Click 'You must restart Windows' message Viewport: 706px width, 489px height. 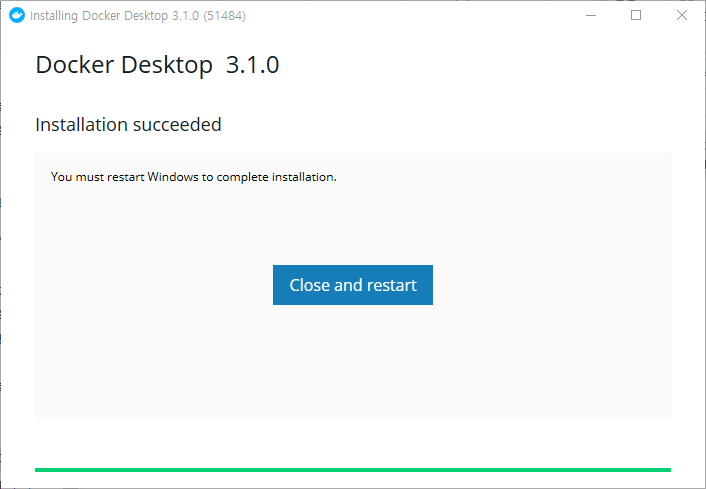point(194,177)
